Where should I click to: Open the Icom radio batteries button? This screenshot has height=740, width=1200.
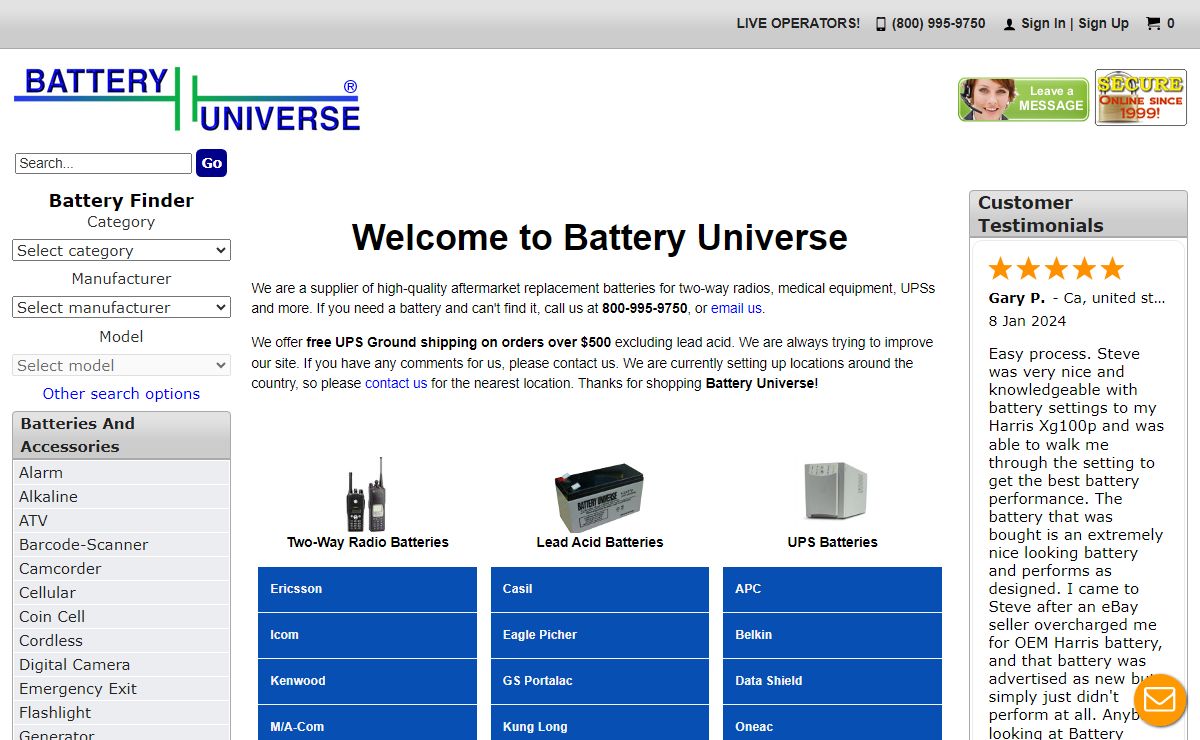[367, 635]
